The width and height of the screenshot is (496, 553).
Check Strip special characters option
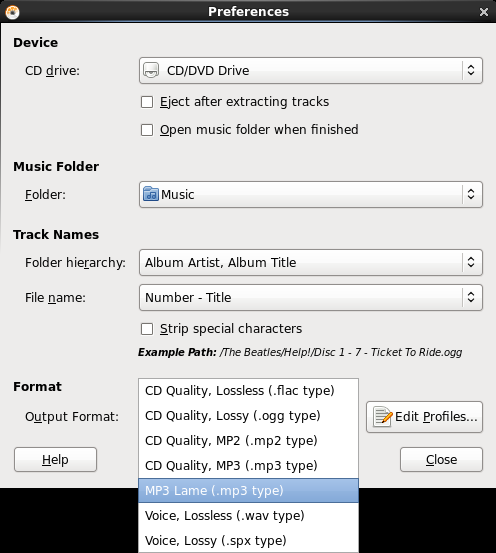click(x=147, y=329)
